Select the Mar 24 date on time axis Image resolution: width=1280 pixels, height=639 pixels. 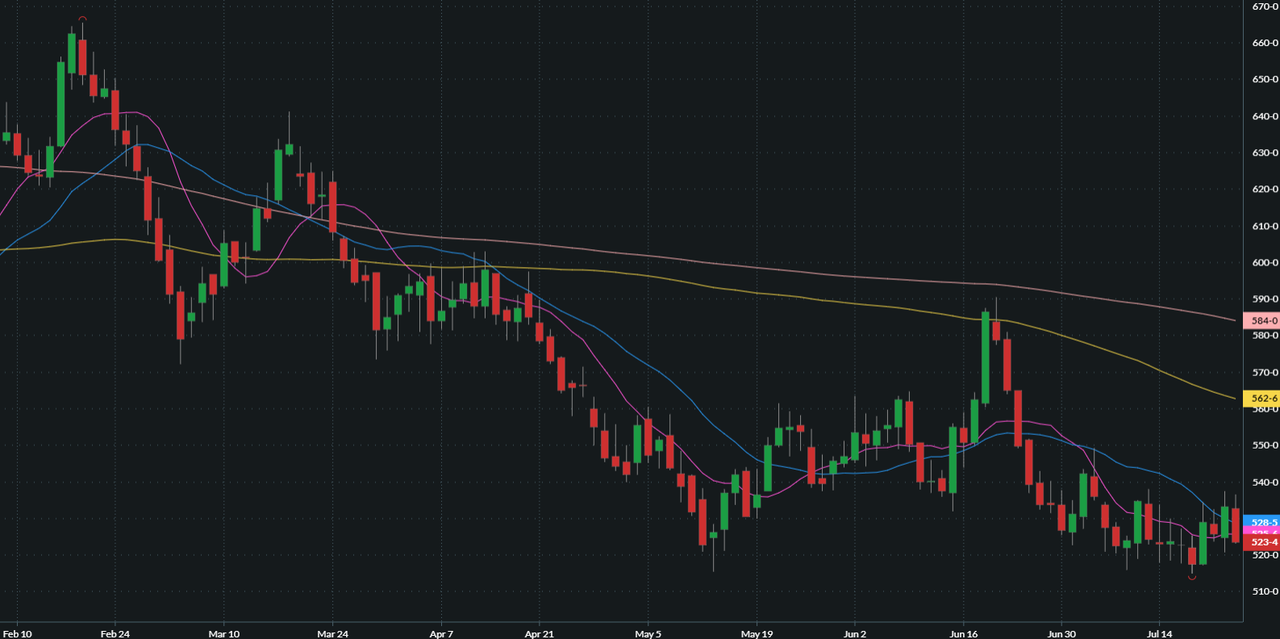click(332, 634)
